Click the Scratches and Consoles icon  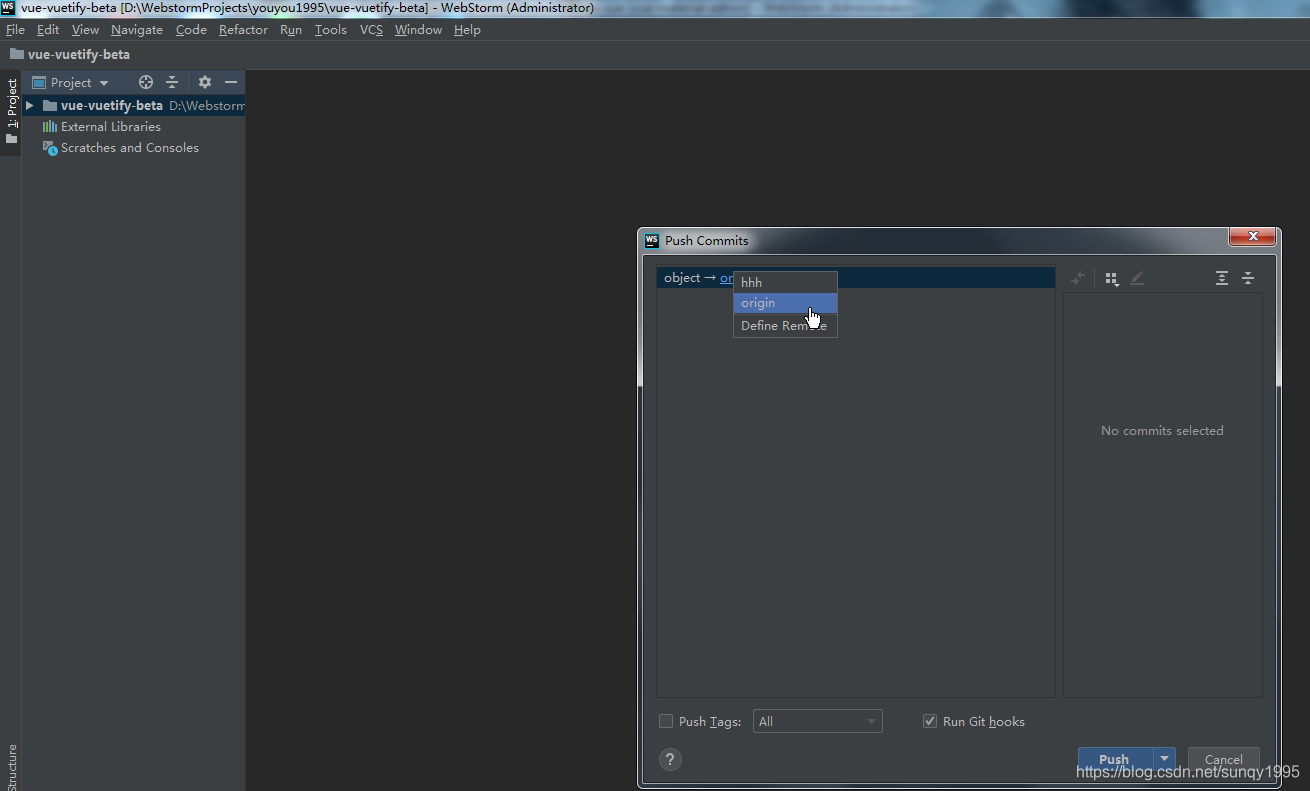pos(49,148)
